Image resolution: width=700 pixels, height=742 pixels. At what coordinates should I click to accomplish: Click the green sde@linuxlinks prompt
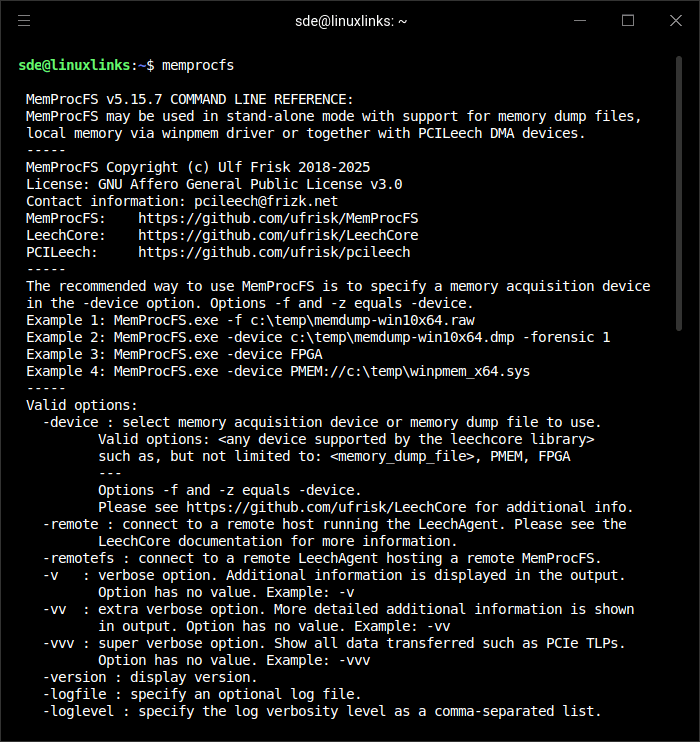pyautogui.click(x=74, y=65)
